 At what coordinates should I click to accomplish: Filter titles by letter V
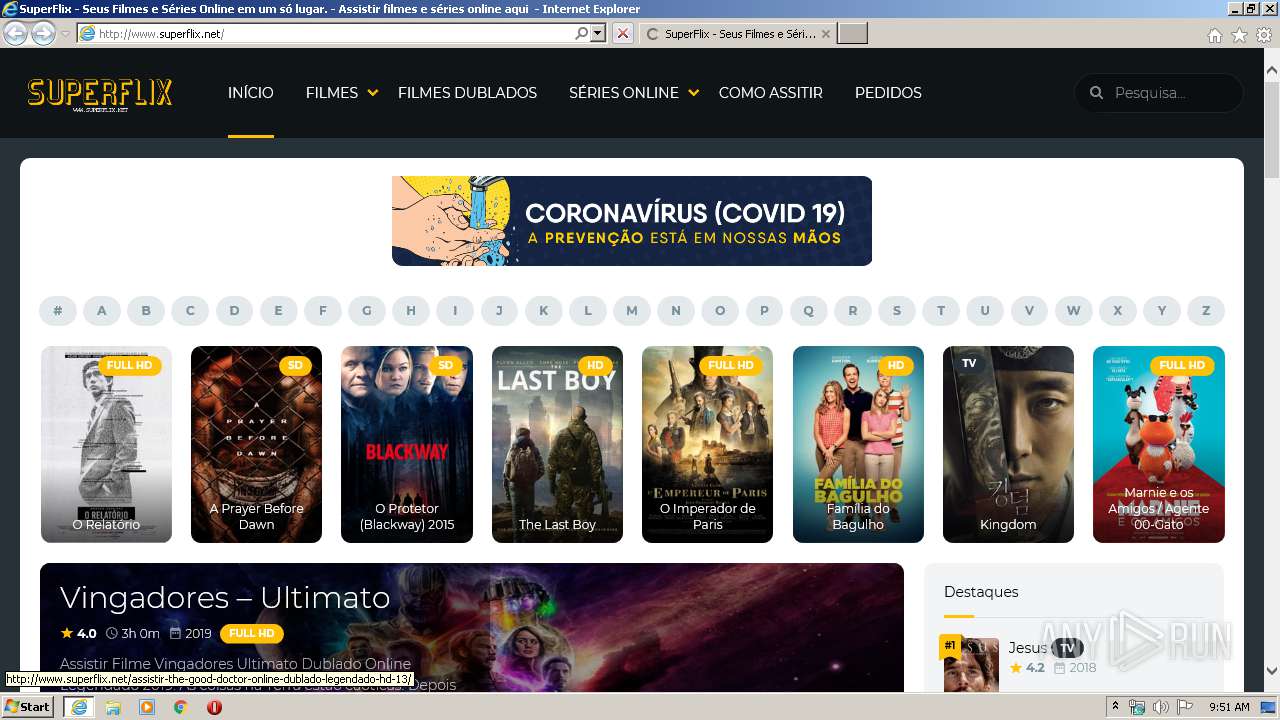tap(1029, 311)
